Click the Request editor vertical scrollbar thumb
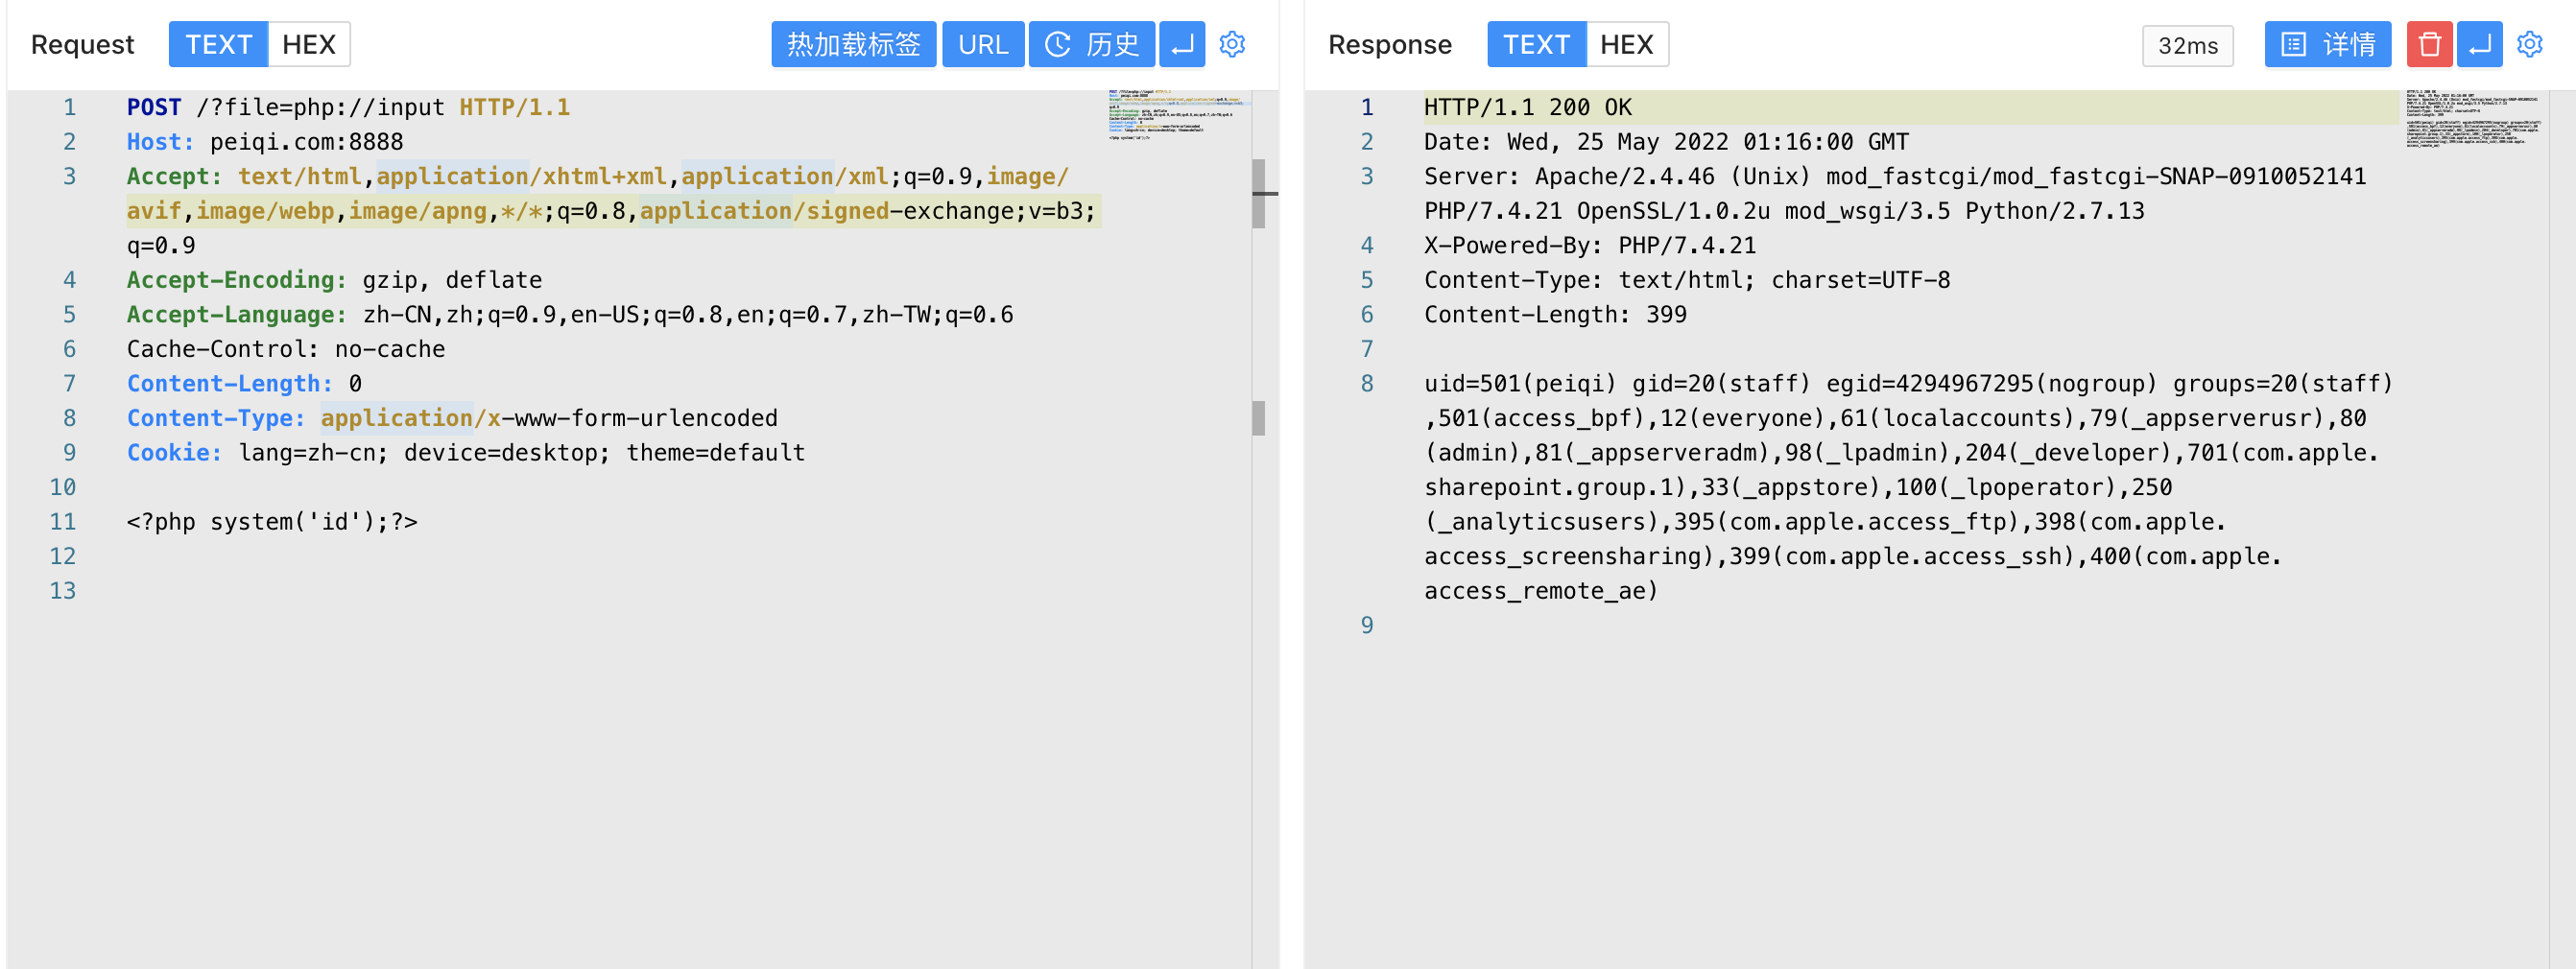2576x969 pixels. [1259, 194]
